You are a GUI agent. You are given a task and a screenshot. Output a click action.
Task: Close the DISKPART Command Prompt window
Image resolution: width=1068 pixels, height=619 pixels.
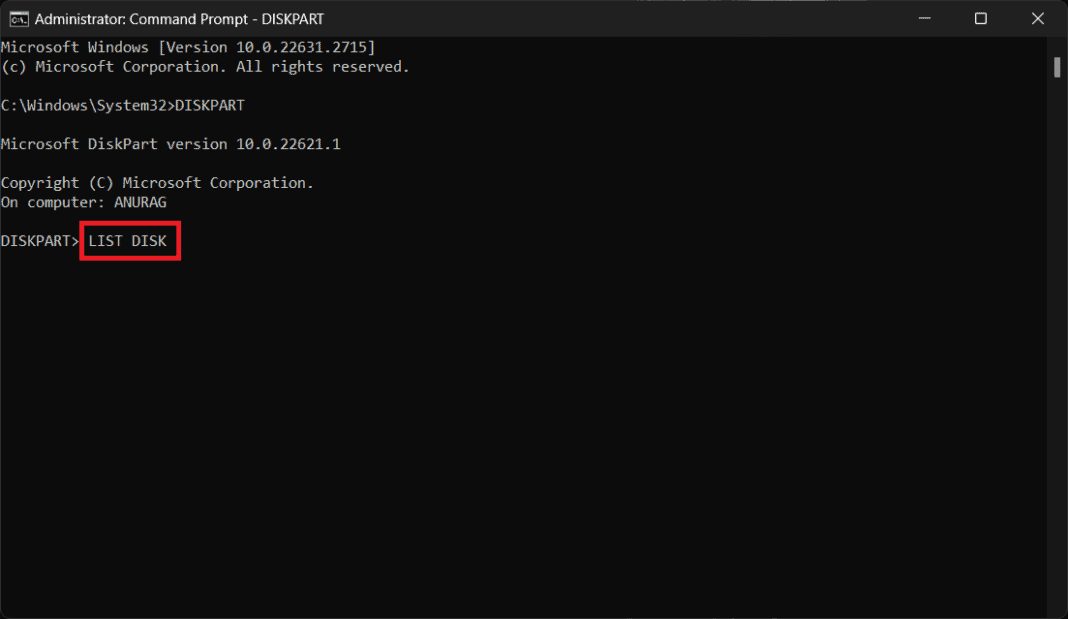point(1037,19)
